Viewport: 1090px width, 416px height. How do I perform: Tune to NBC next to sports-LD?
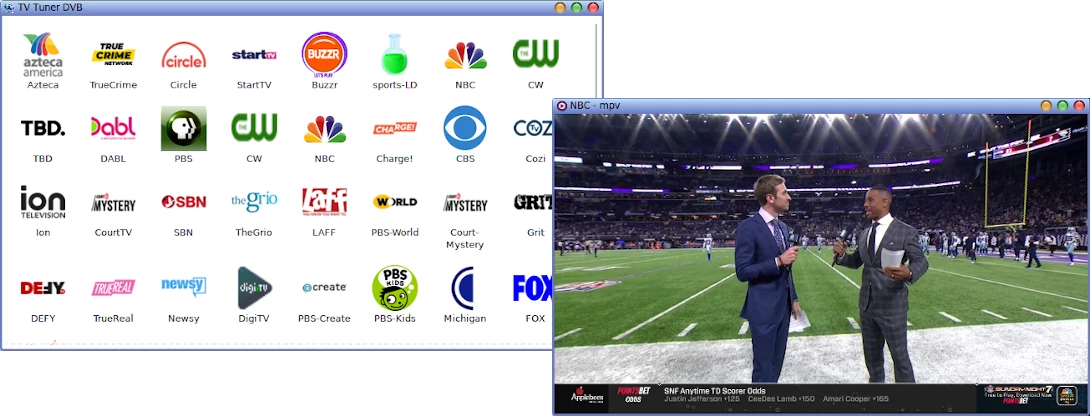[x=465, y=54]
